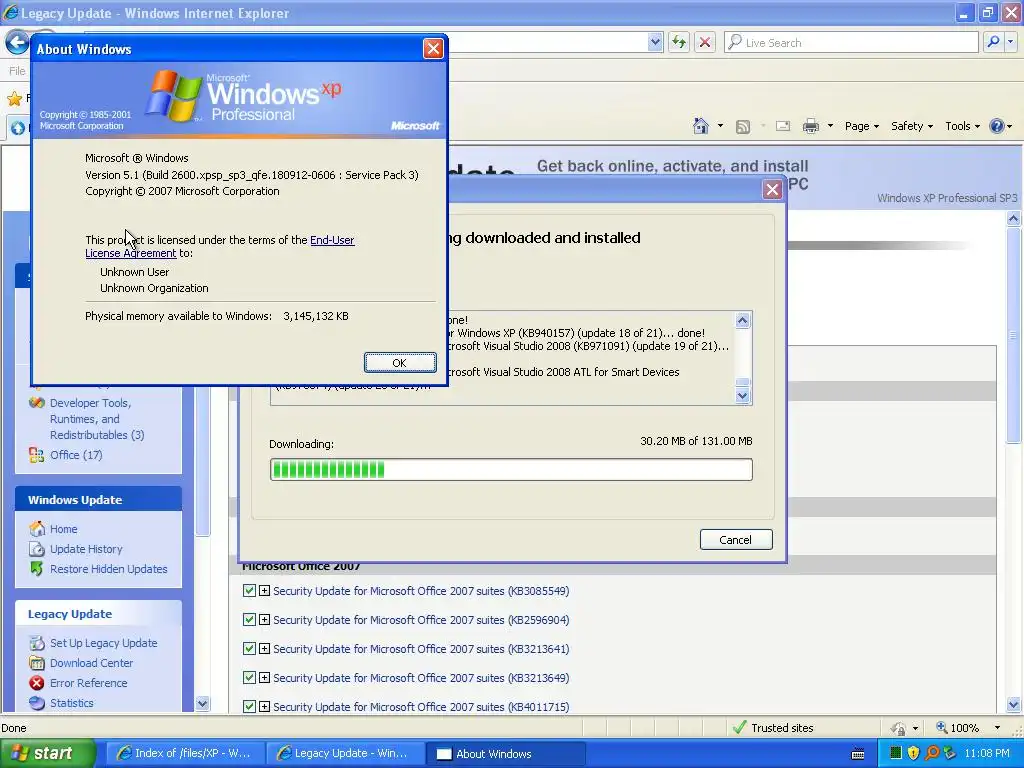Click the Favorites star icon
The height and width of the screenshot is (768, 1024).
[14, 99]
